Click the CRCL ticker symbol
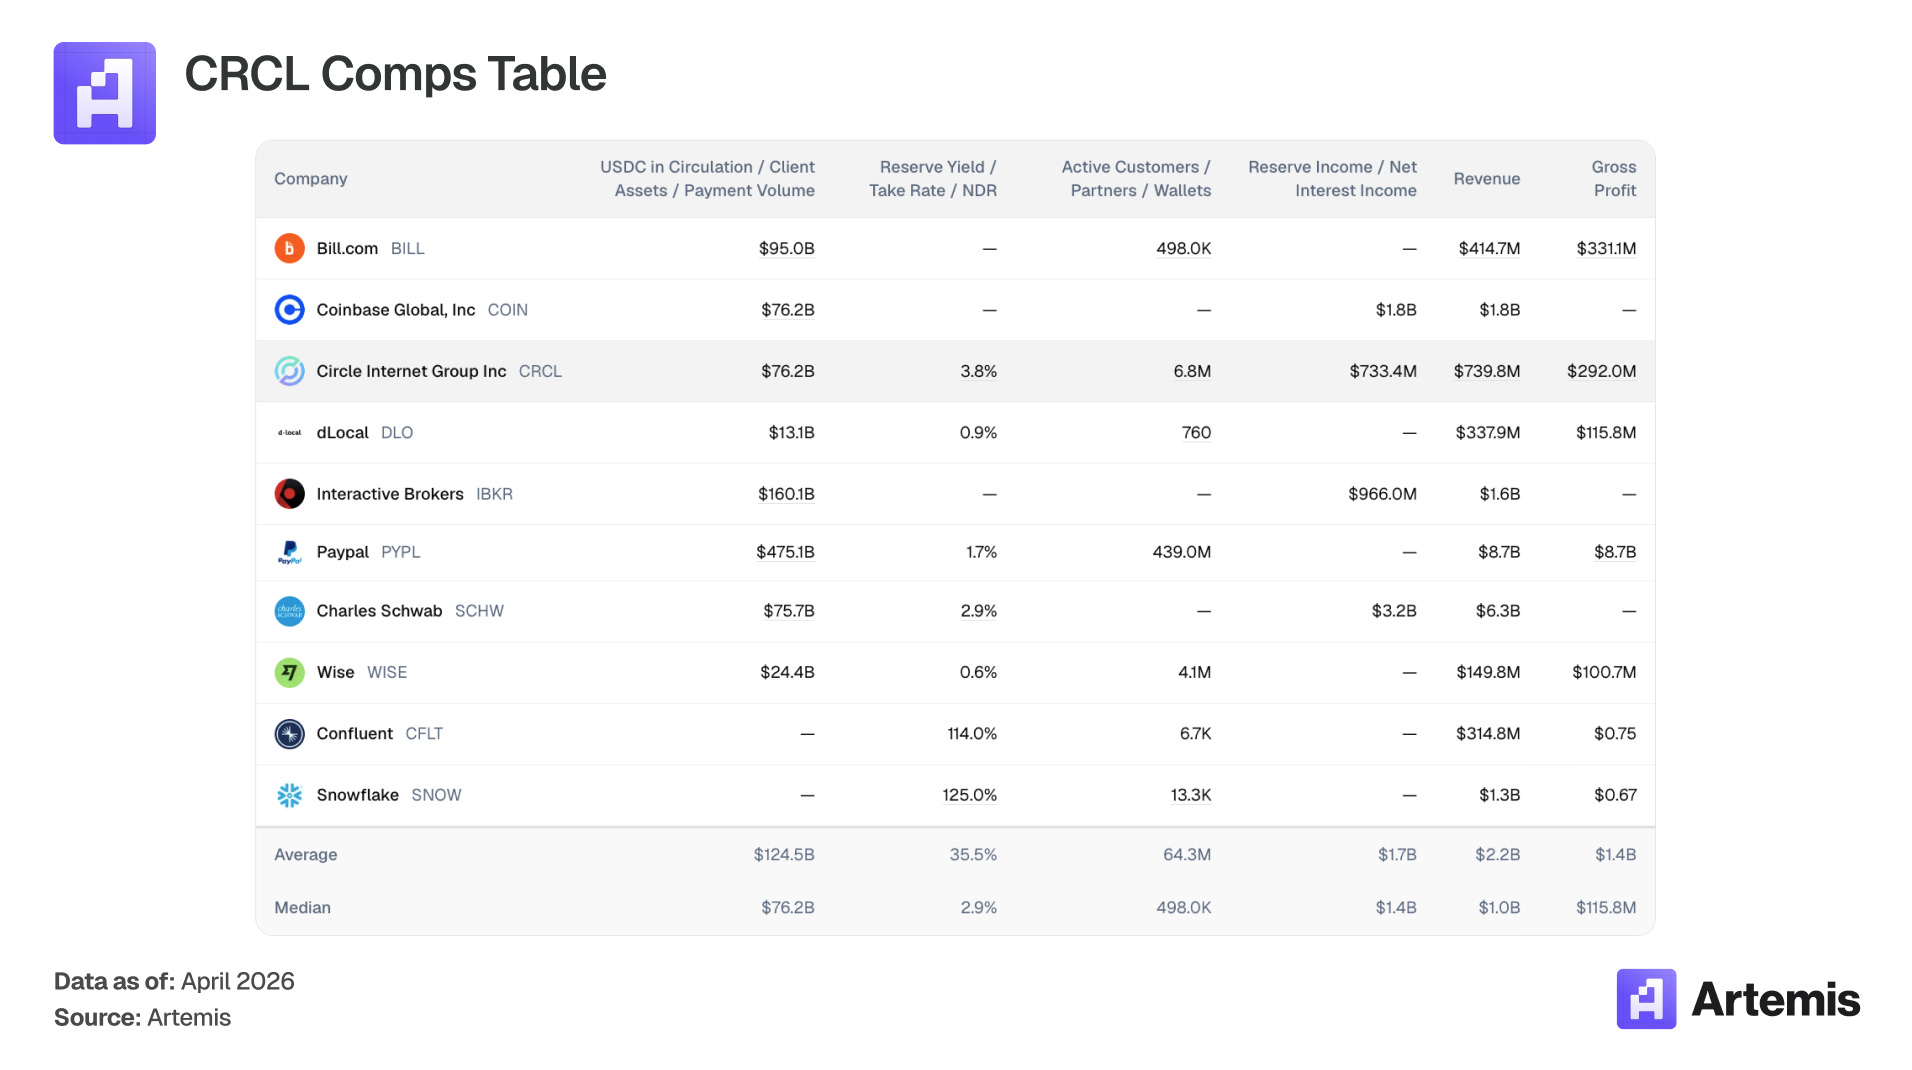 click(x=540, y=371)
